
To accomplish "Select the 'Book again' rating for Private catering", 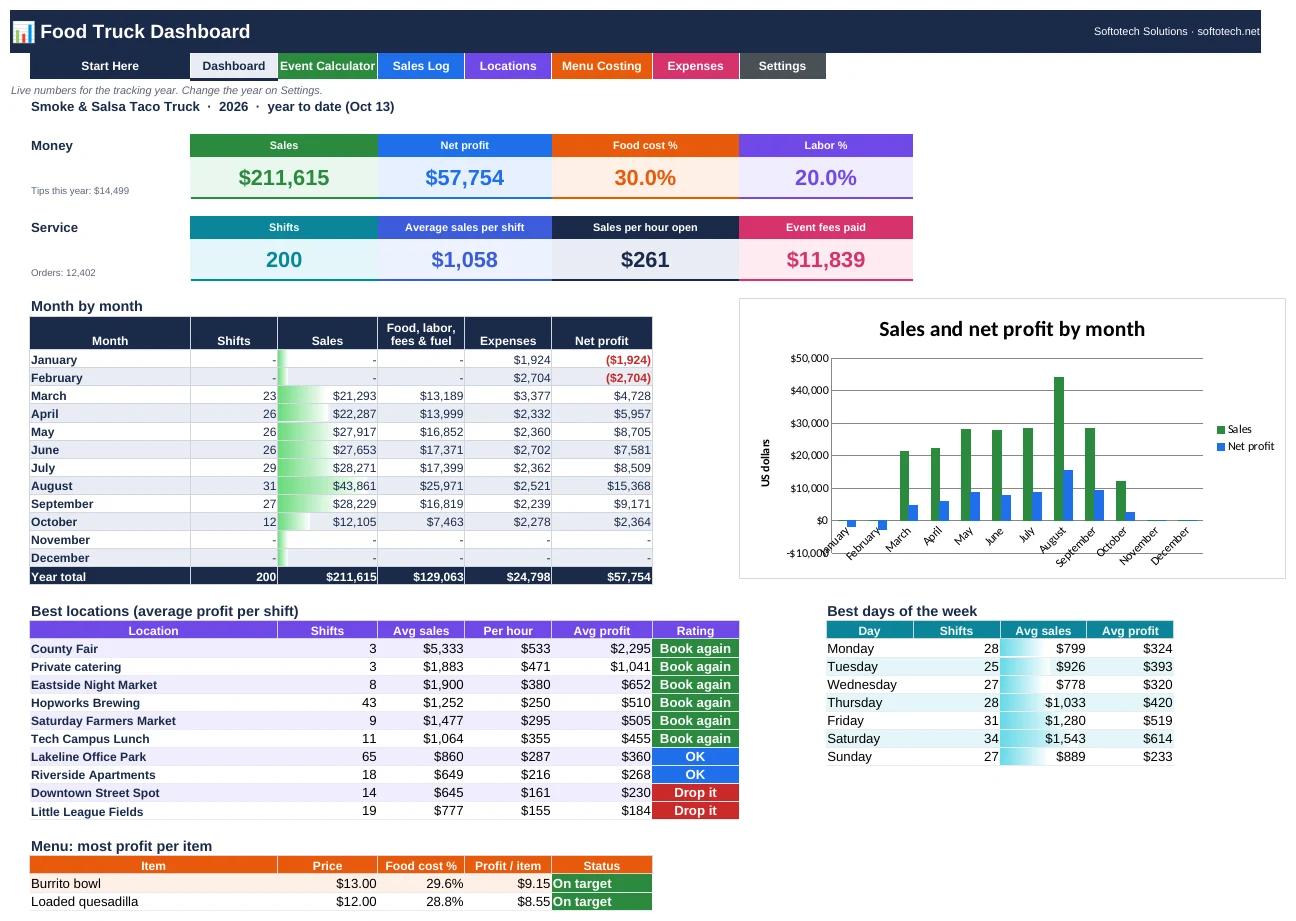I will pyautogui.click(x=695, y=667).
